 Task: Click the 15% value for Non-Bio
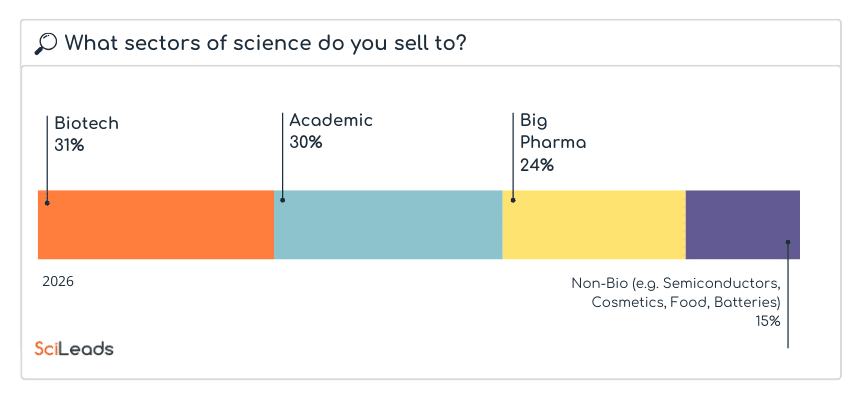(x=768, y=321)
